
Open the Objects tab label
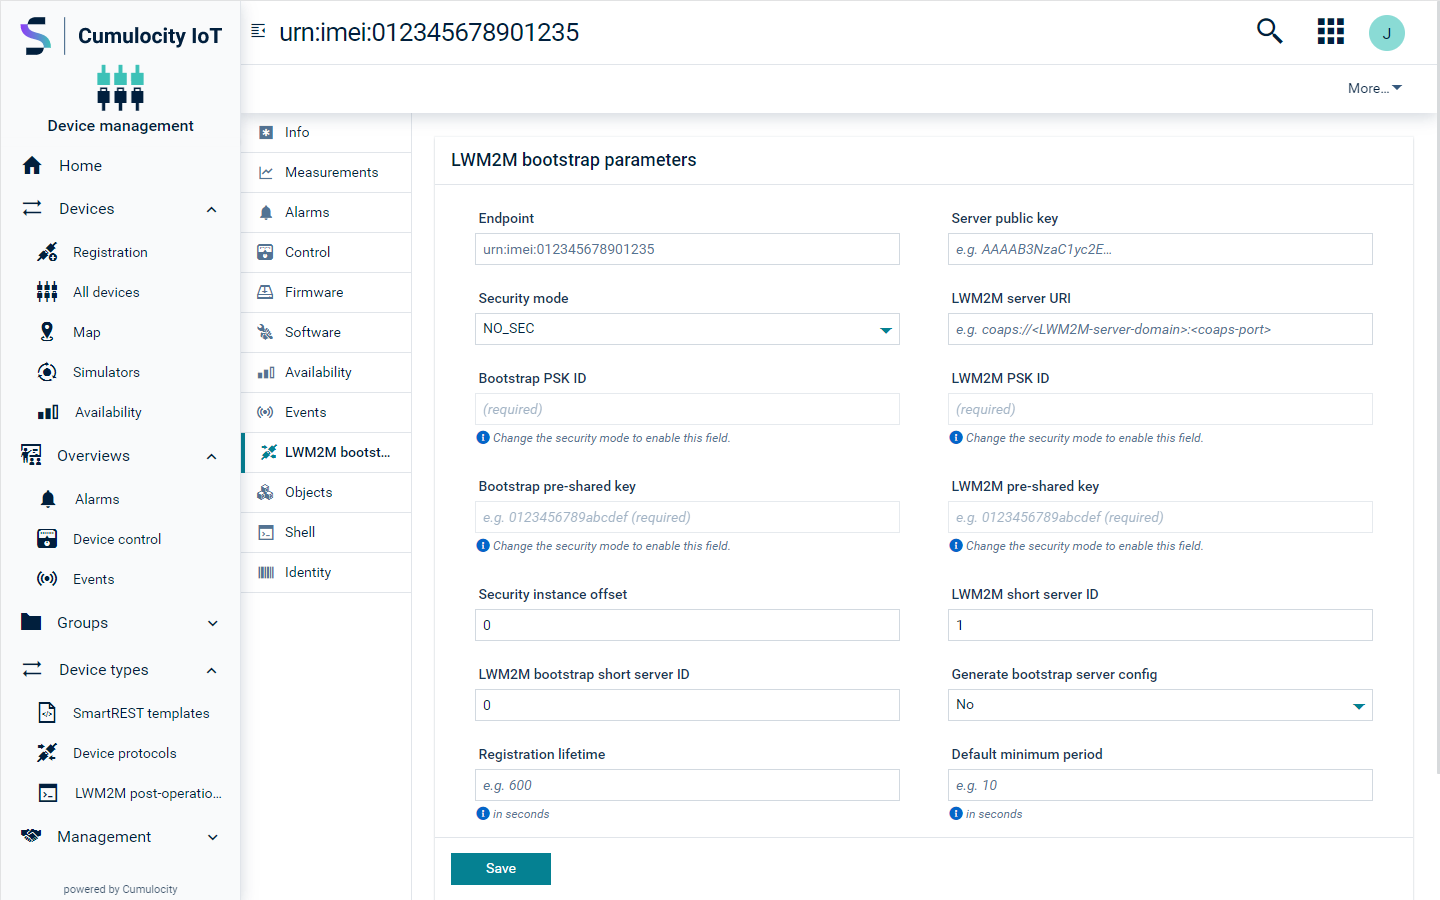click(x=308, y=492)
